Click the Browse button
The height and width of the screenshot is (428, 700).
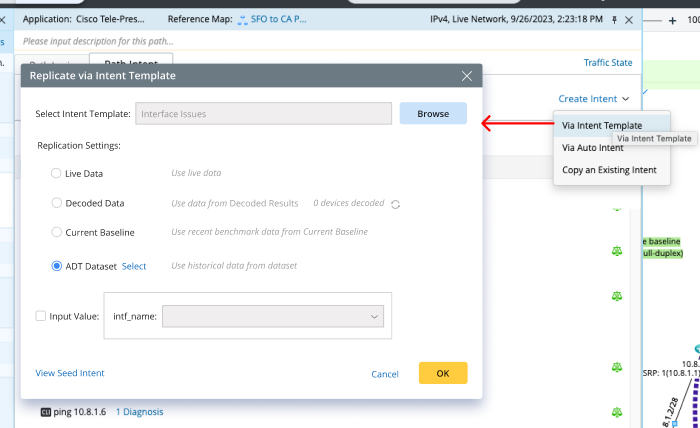tap(433, 114)
